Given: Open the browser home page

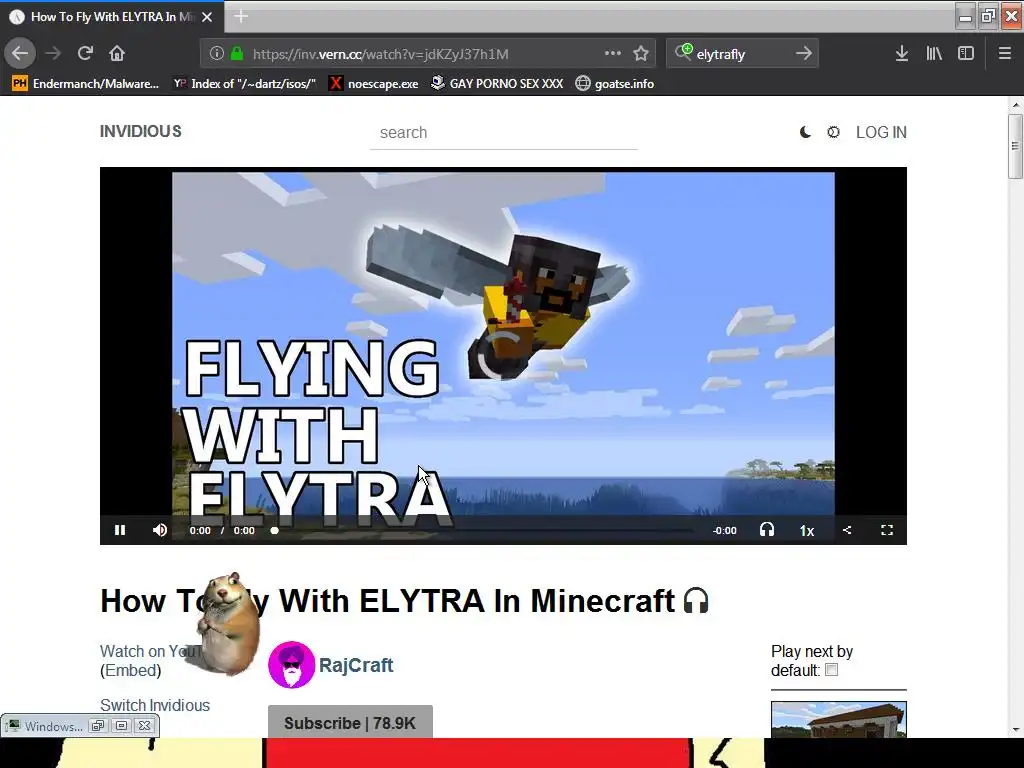Looking at the screenshot, I should click(x=117, y=53).
